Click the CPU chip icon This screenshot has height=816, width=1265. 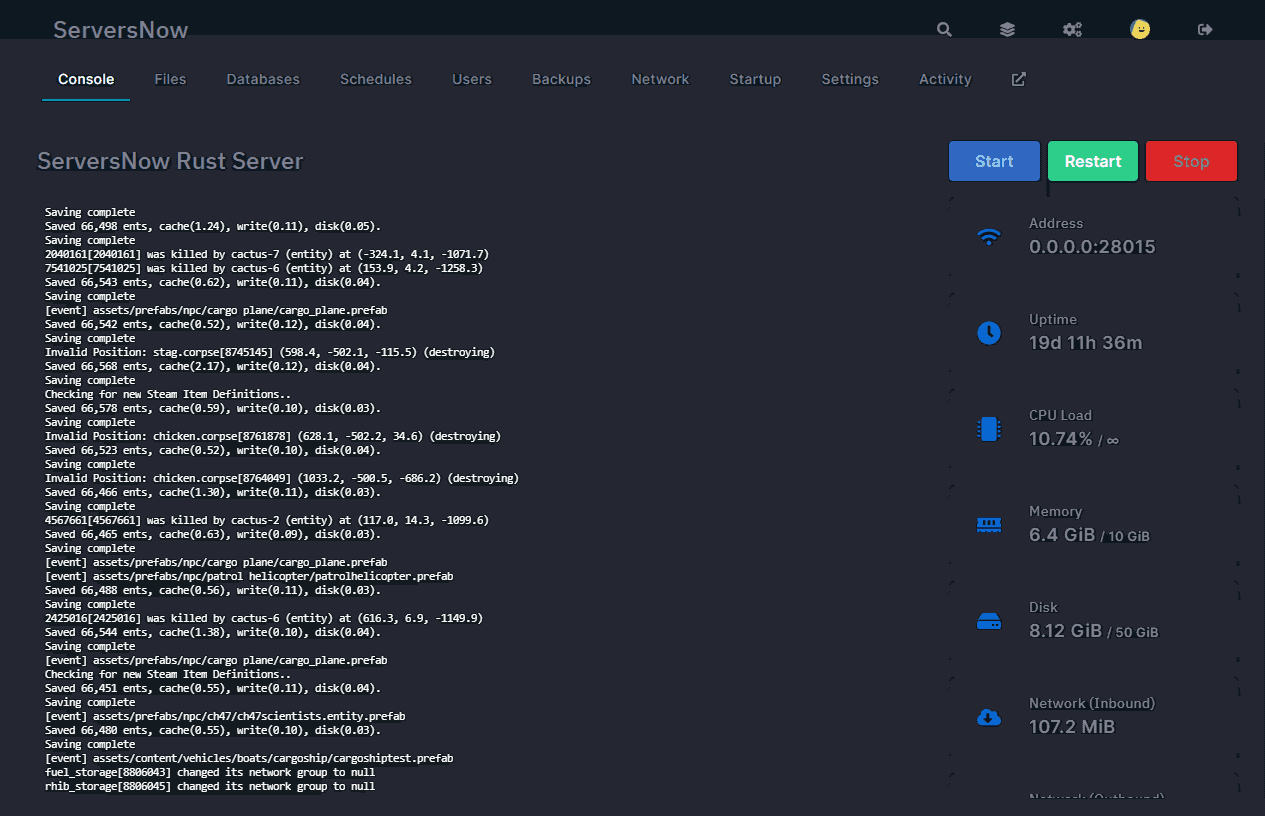click(988, 429)
